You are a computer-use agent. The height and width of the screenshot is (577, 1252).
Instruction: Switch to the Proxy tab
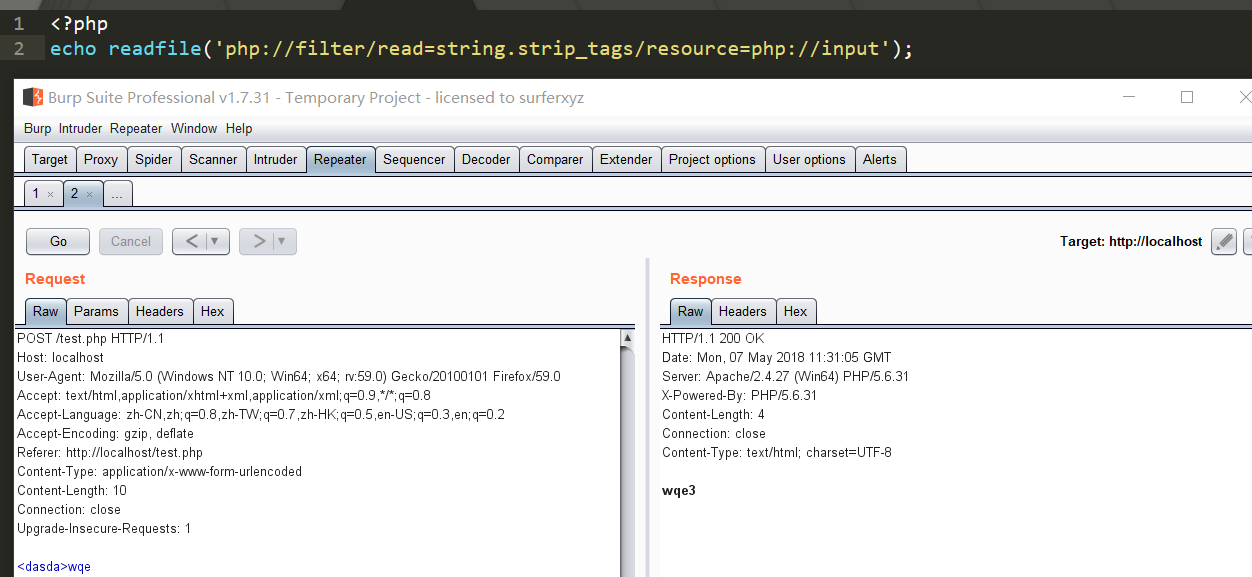tap(101, 159)
